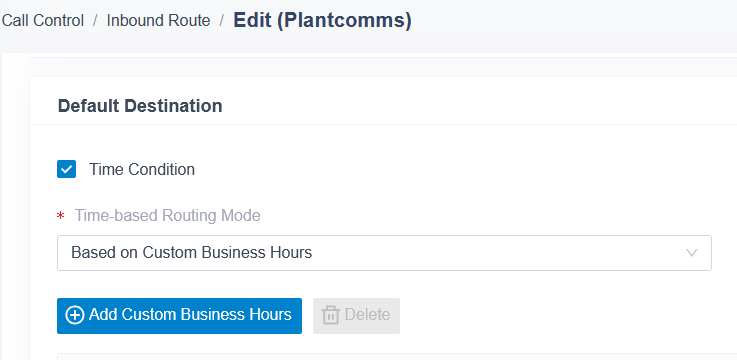Click the checkmark icon in Time Condition box
The height and width of the screenshot is (360, 737).
[x=66, y=169]
